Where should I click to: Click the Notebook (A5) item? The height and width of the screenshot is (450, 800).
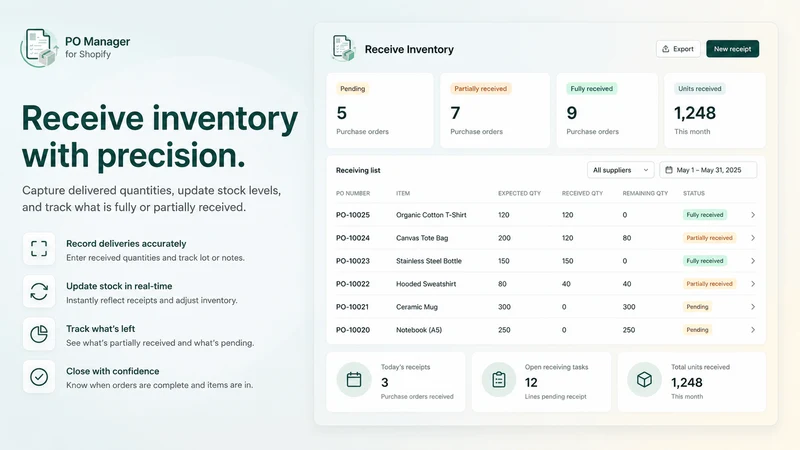419,330
